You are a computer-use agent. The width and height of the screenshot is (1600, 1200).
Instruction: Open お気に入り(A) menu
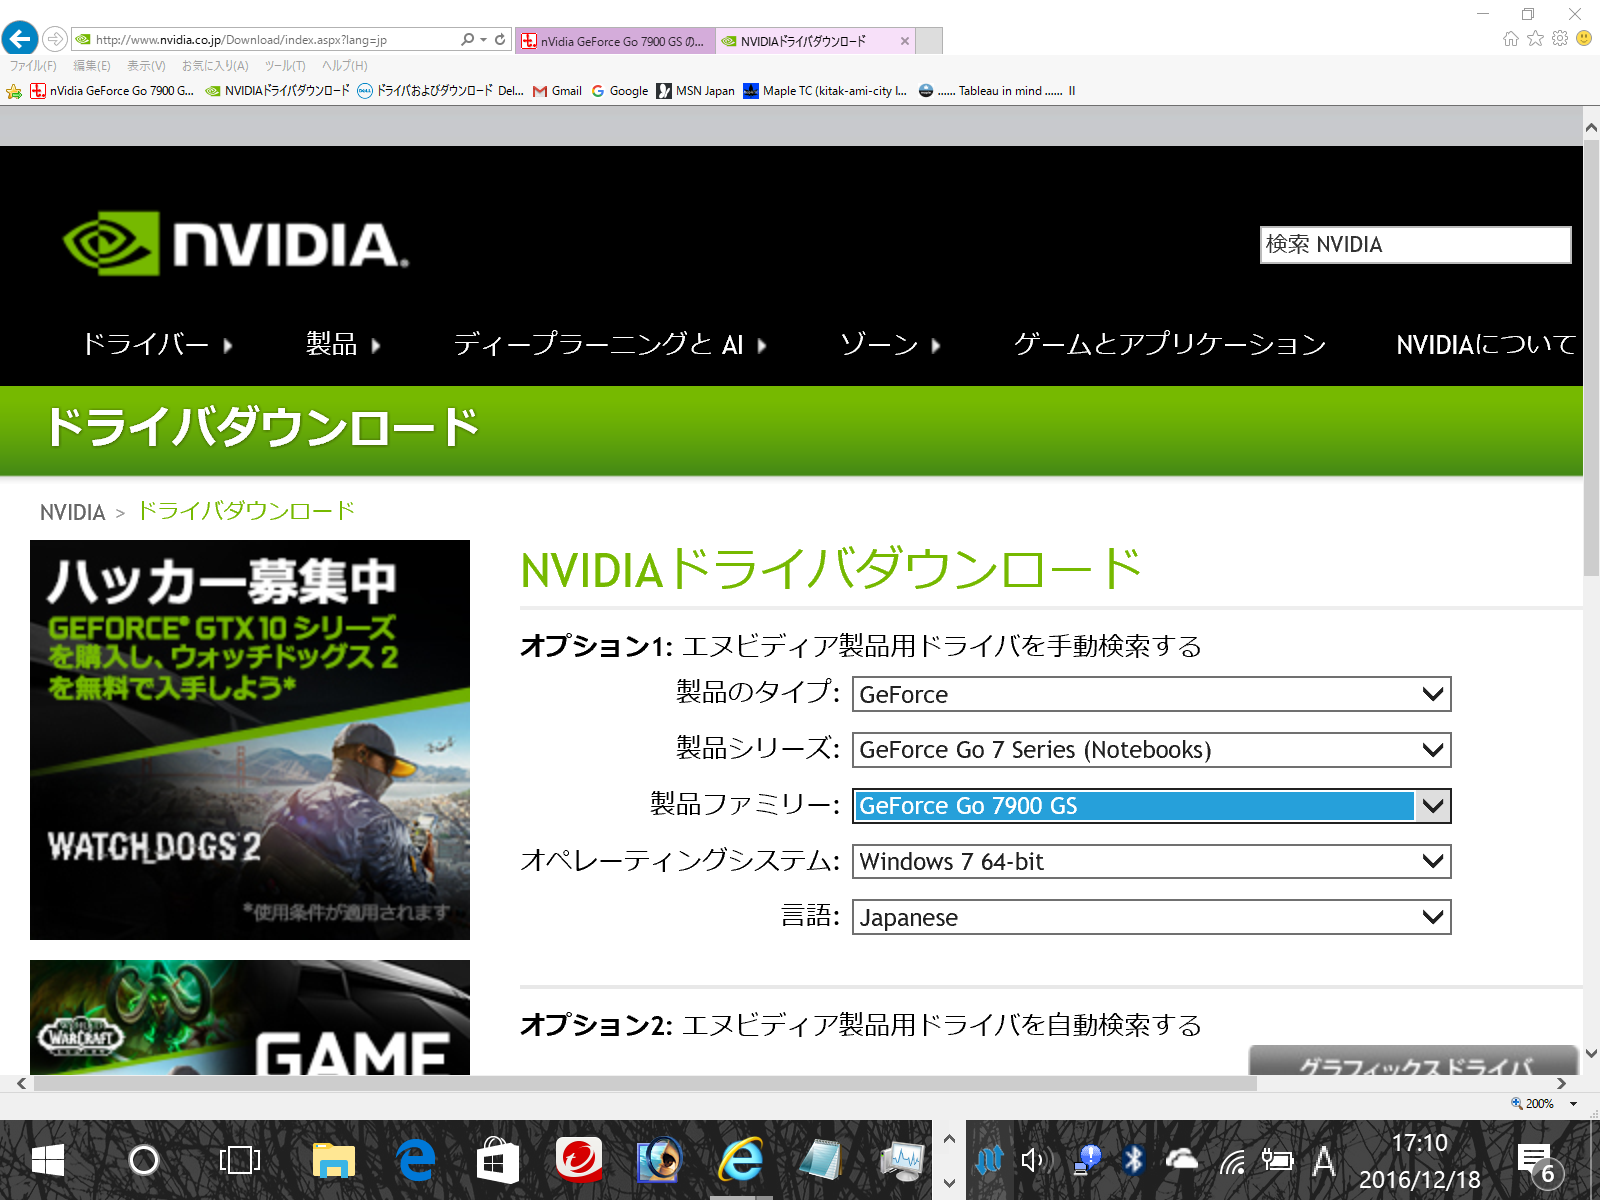pos(215,66)
